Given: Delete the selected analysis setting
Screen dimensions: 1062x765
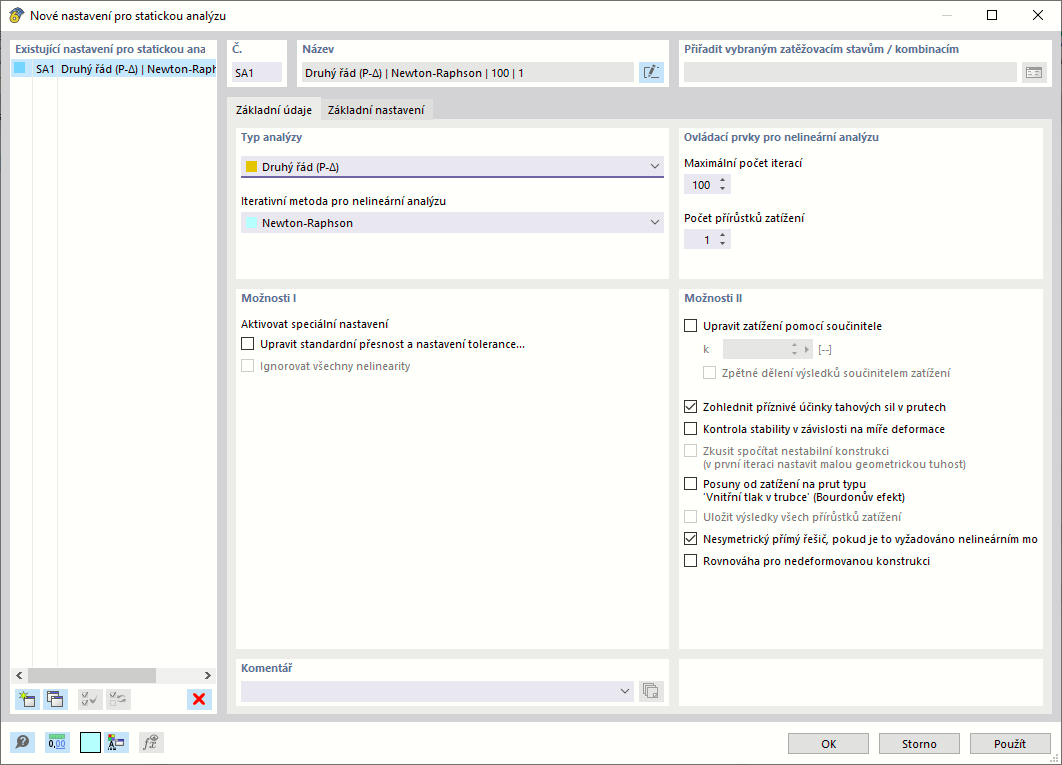Looking at the screenshot, I should tap(198, 699).
